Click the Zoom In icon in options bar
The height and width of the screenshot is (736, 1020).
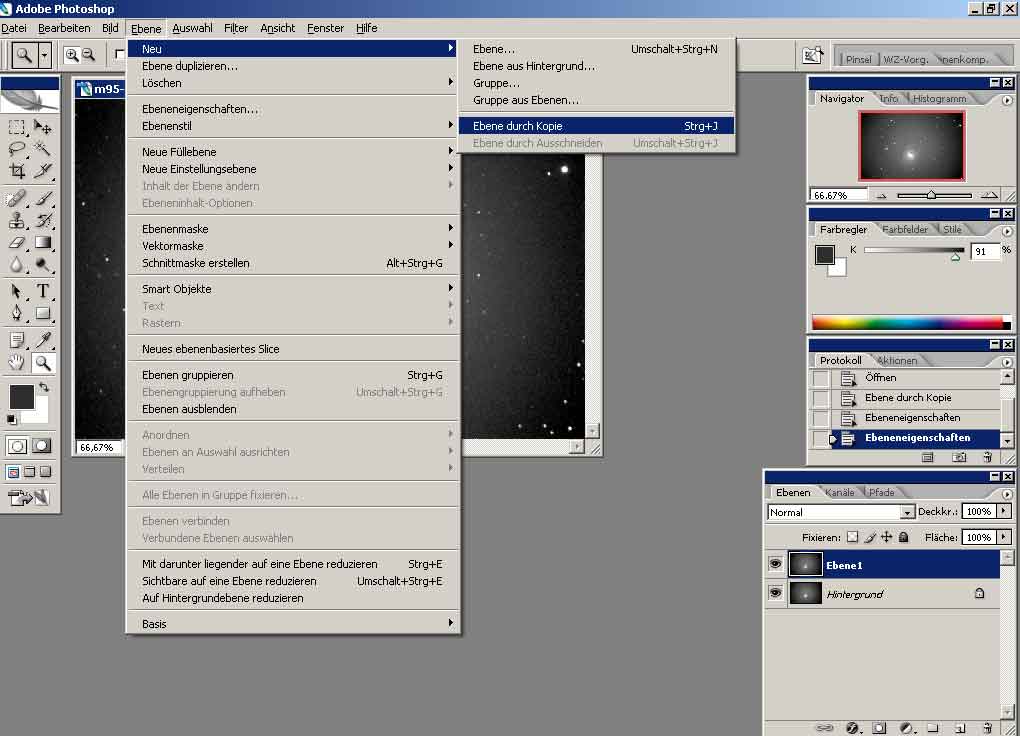click(x=72, y=55)
